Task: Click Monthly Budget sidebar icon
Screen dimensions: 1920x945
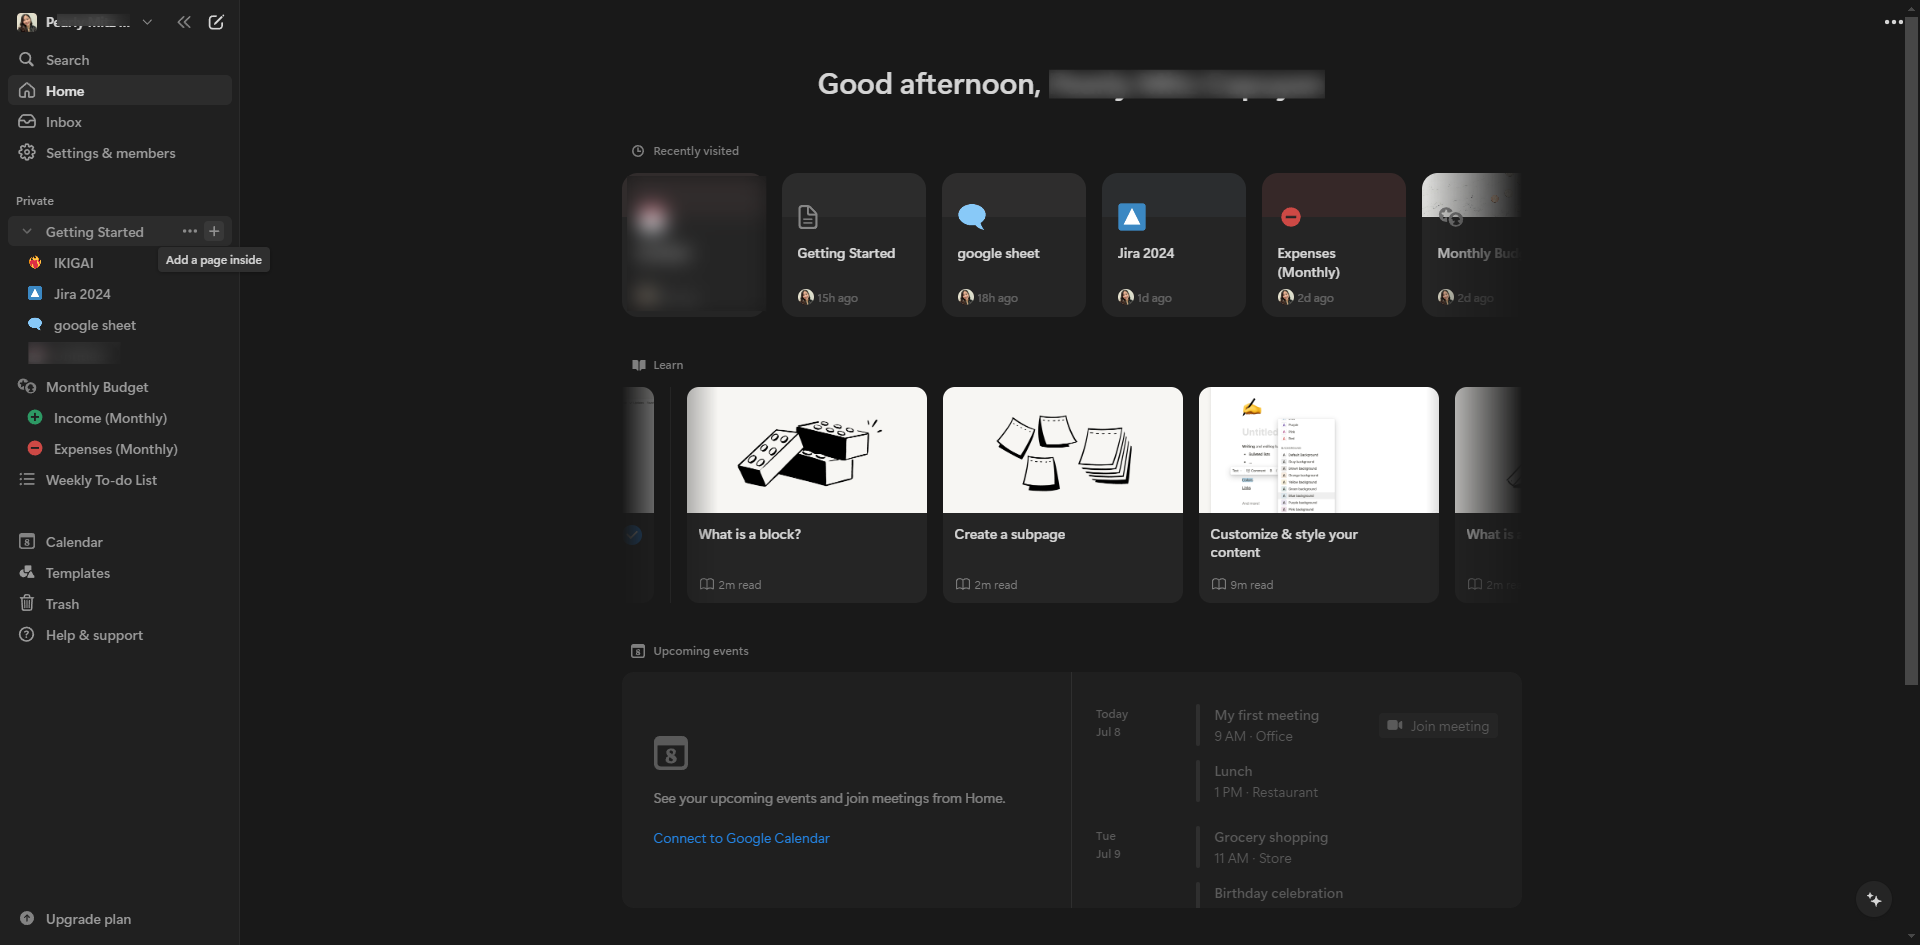Action: point(27,387)
